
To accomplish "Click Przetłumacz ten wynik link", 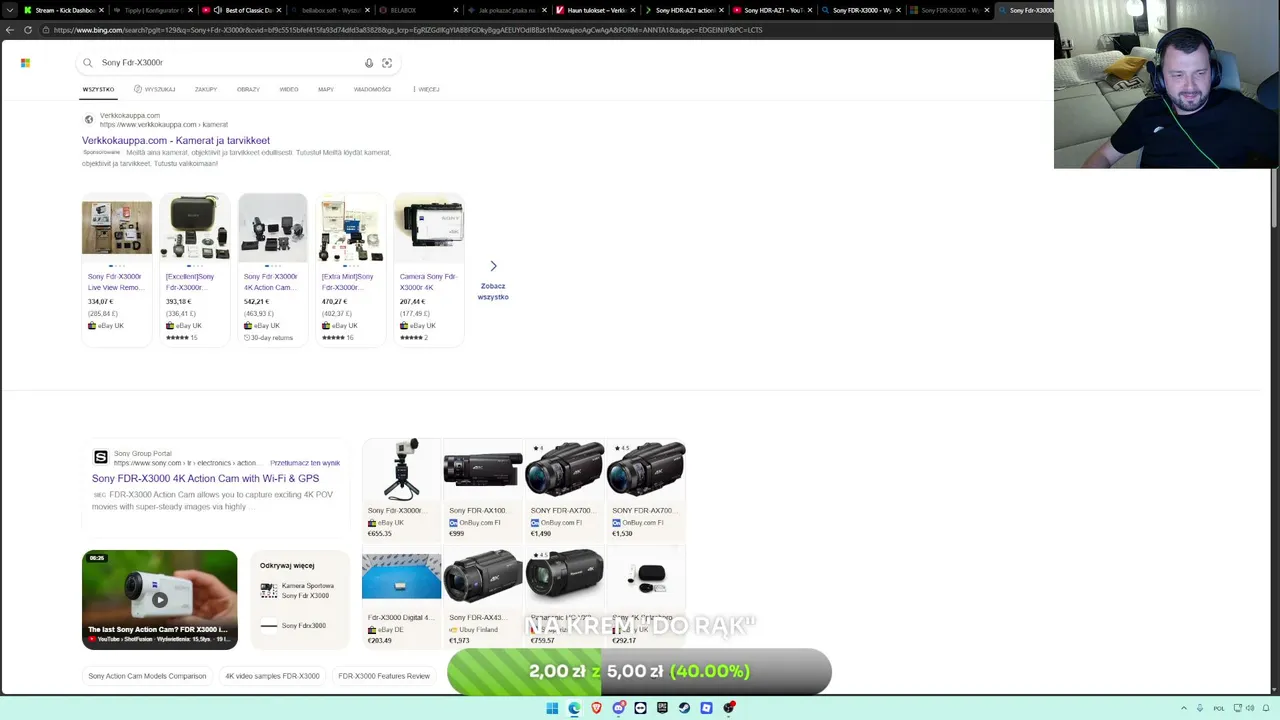I will point(305,463).
